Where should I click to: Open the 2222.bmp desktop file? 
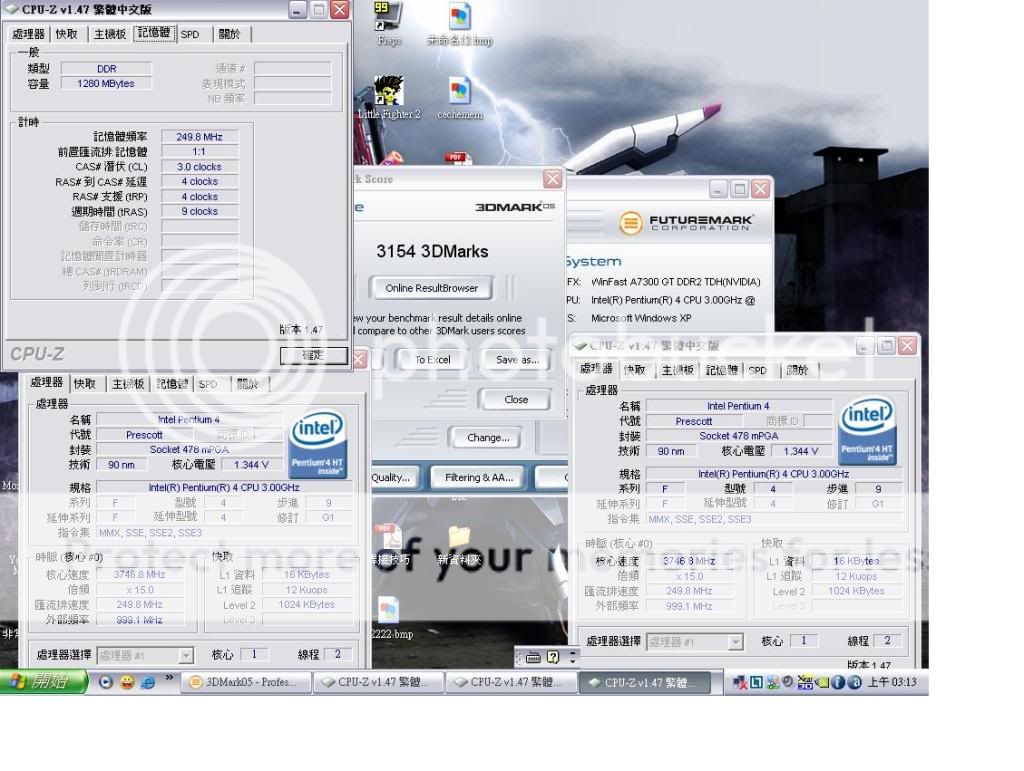click(390, 618)
